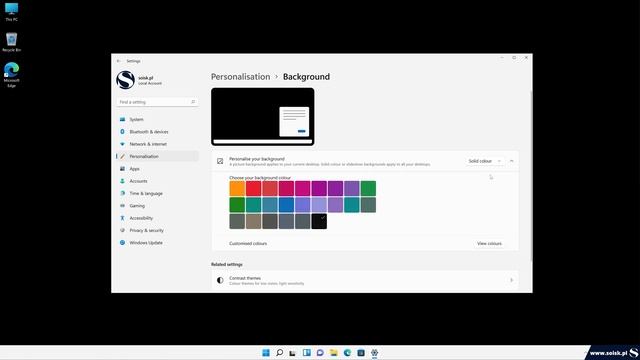Viewport: 640px width, 360px height.
Task: Open Privacy & security settings
Action: tap(157, 230)
